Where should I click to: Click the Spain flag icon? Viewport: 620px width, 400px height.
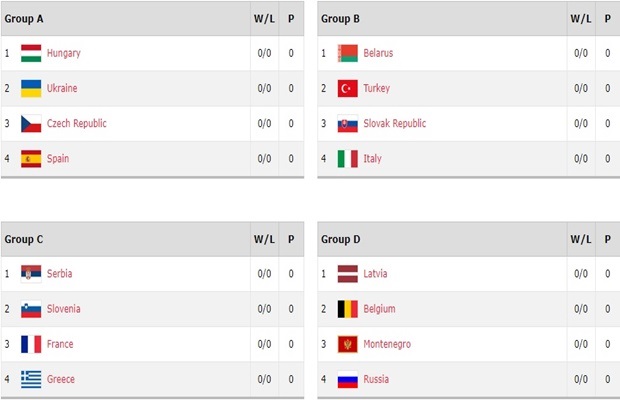(x=31, y=158)
